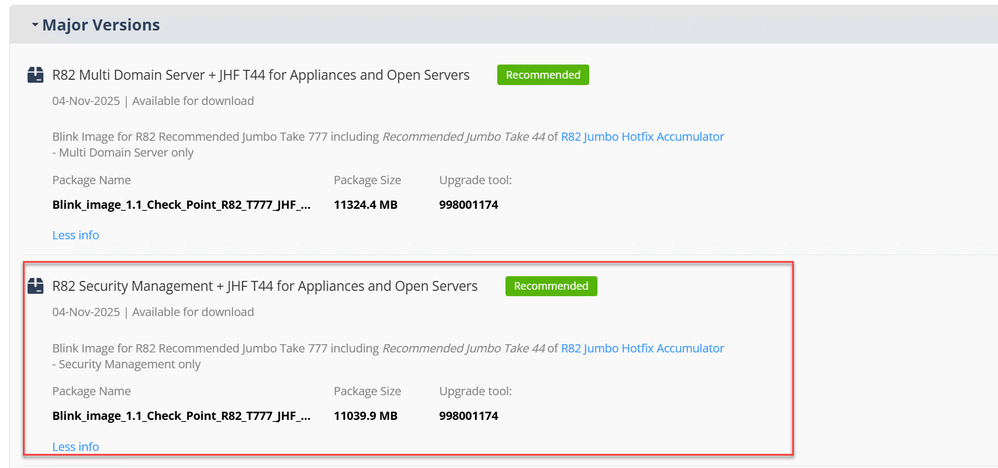Open R82 Multi Domain Server title
The height and width of the screenshot is (468, 998).
(x=260, y=75)
